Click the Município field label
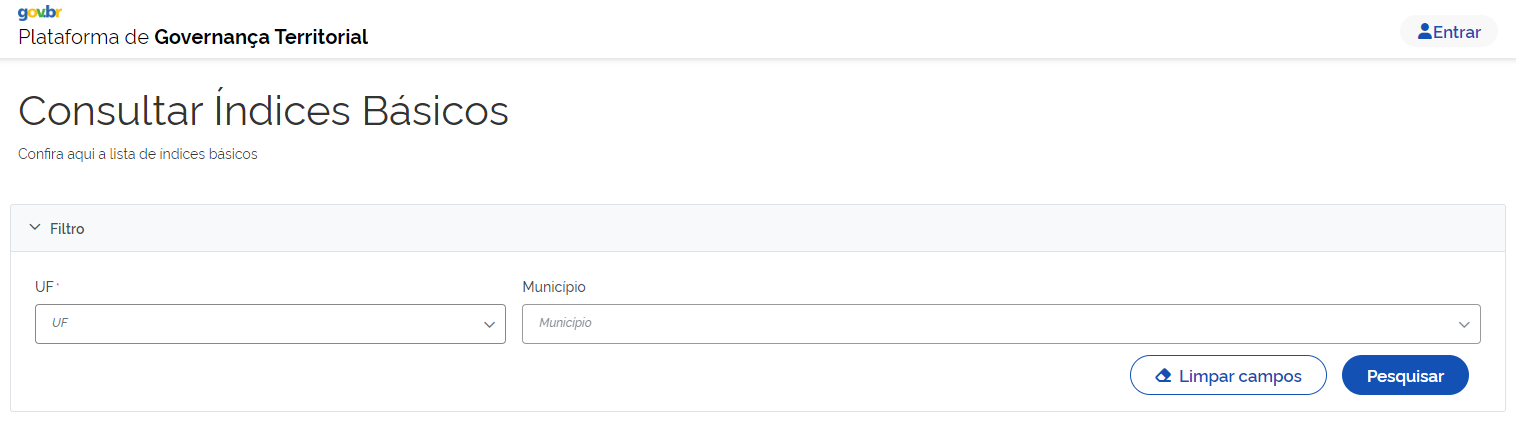This screenshot has height=427, width=1516. coord(554,287)
